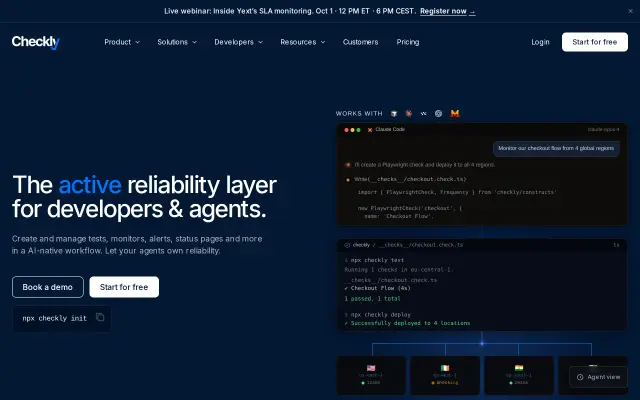Go to the Customers page
Image resolution: width=640 pixels, height=400 pixels.
tap(360, 42)
